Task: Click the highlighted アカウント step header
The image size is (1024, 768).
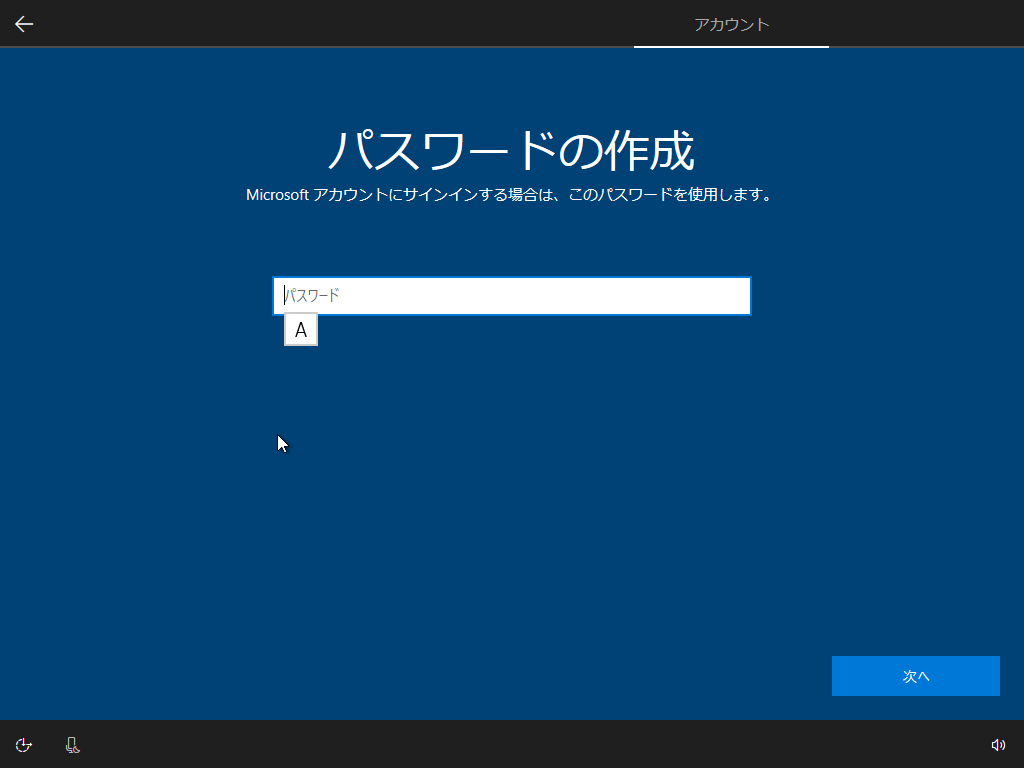Action: pyautogui.click(x=731, y=24)
